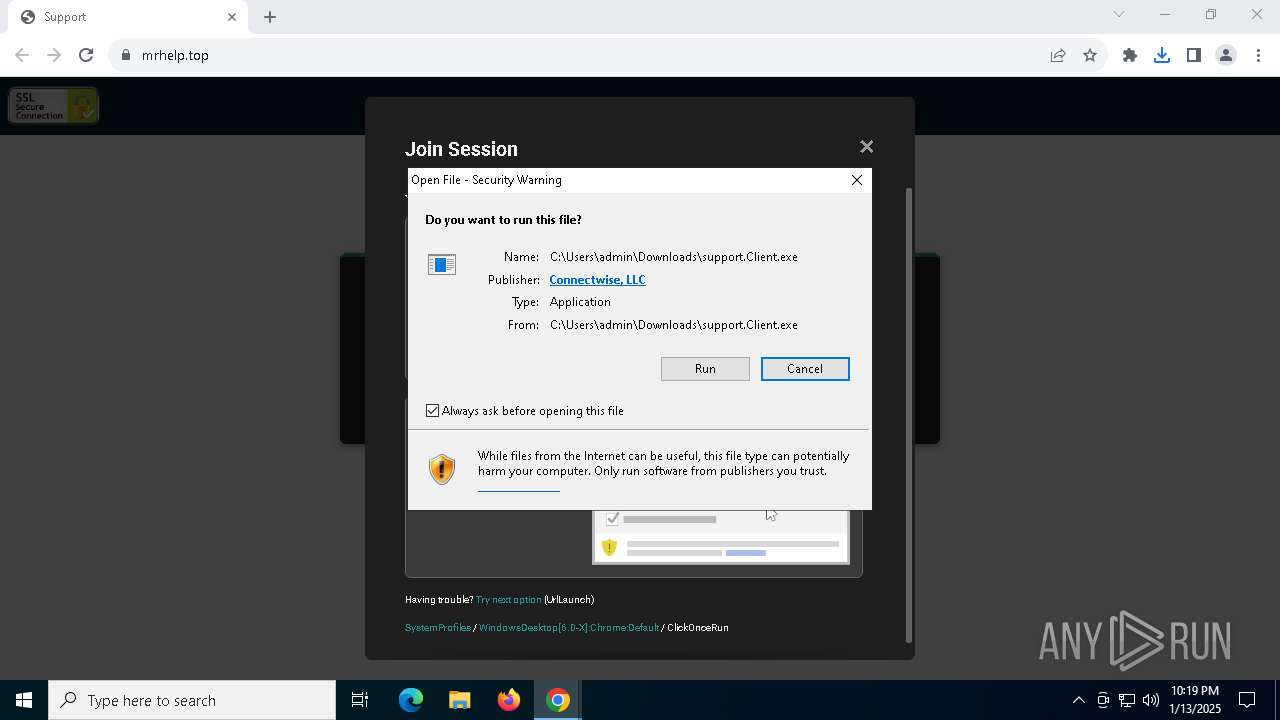The width and height of the screenshot is (1280, 720).
Task: Open File Explorer from taskbar
Action: (460, 700)
